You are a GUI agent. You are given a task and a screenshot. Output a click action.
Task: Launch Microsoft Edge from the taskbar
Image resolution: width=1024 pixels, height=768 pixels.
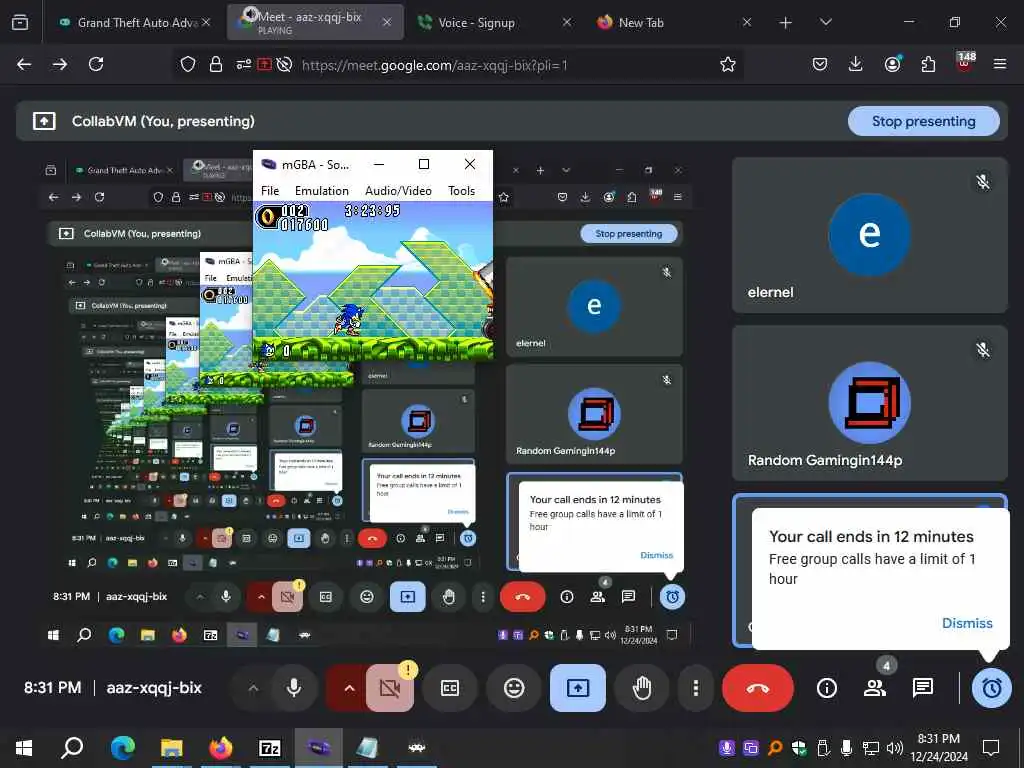point(122,747)
